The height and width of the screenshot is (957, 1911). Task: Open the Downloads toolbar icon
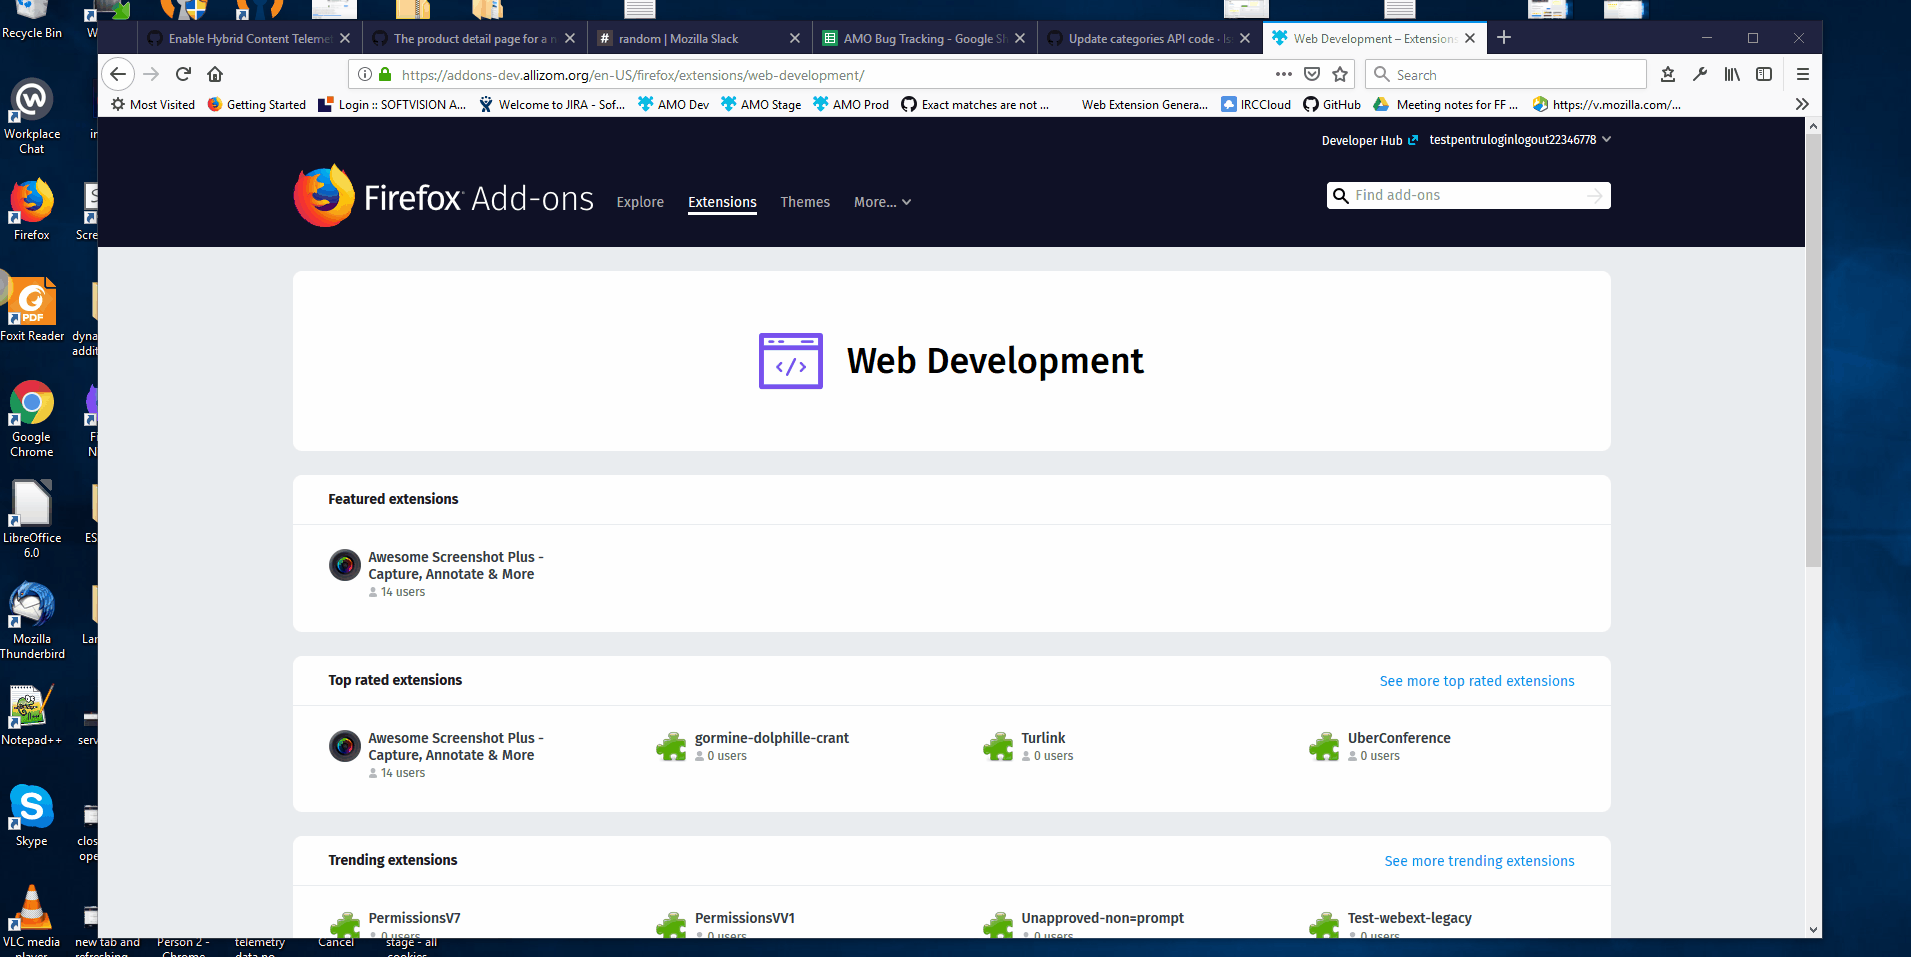(x=1668, y=74)
